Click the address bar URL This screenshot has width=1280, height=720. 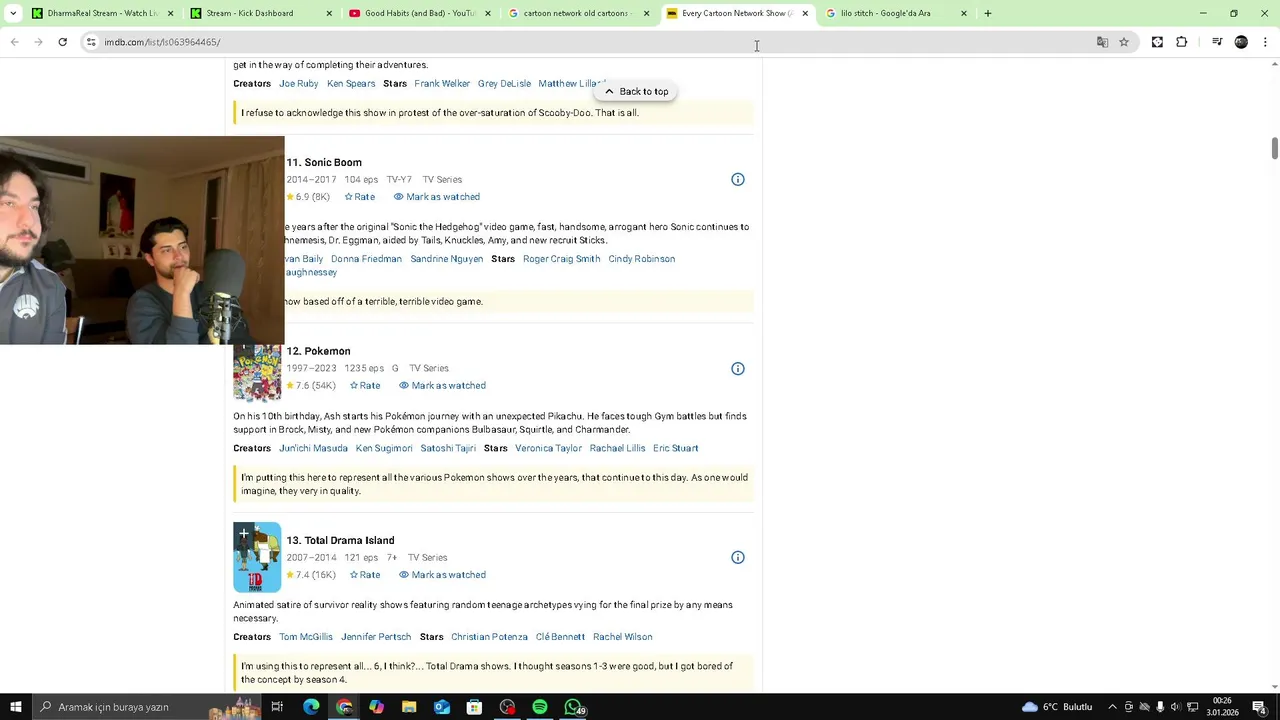(162, 42)
